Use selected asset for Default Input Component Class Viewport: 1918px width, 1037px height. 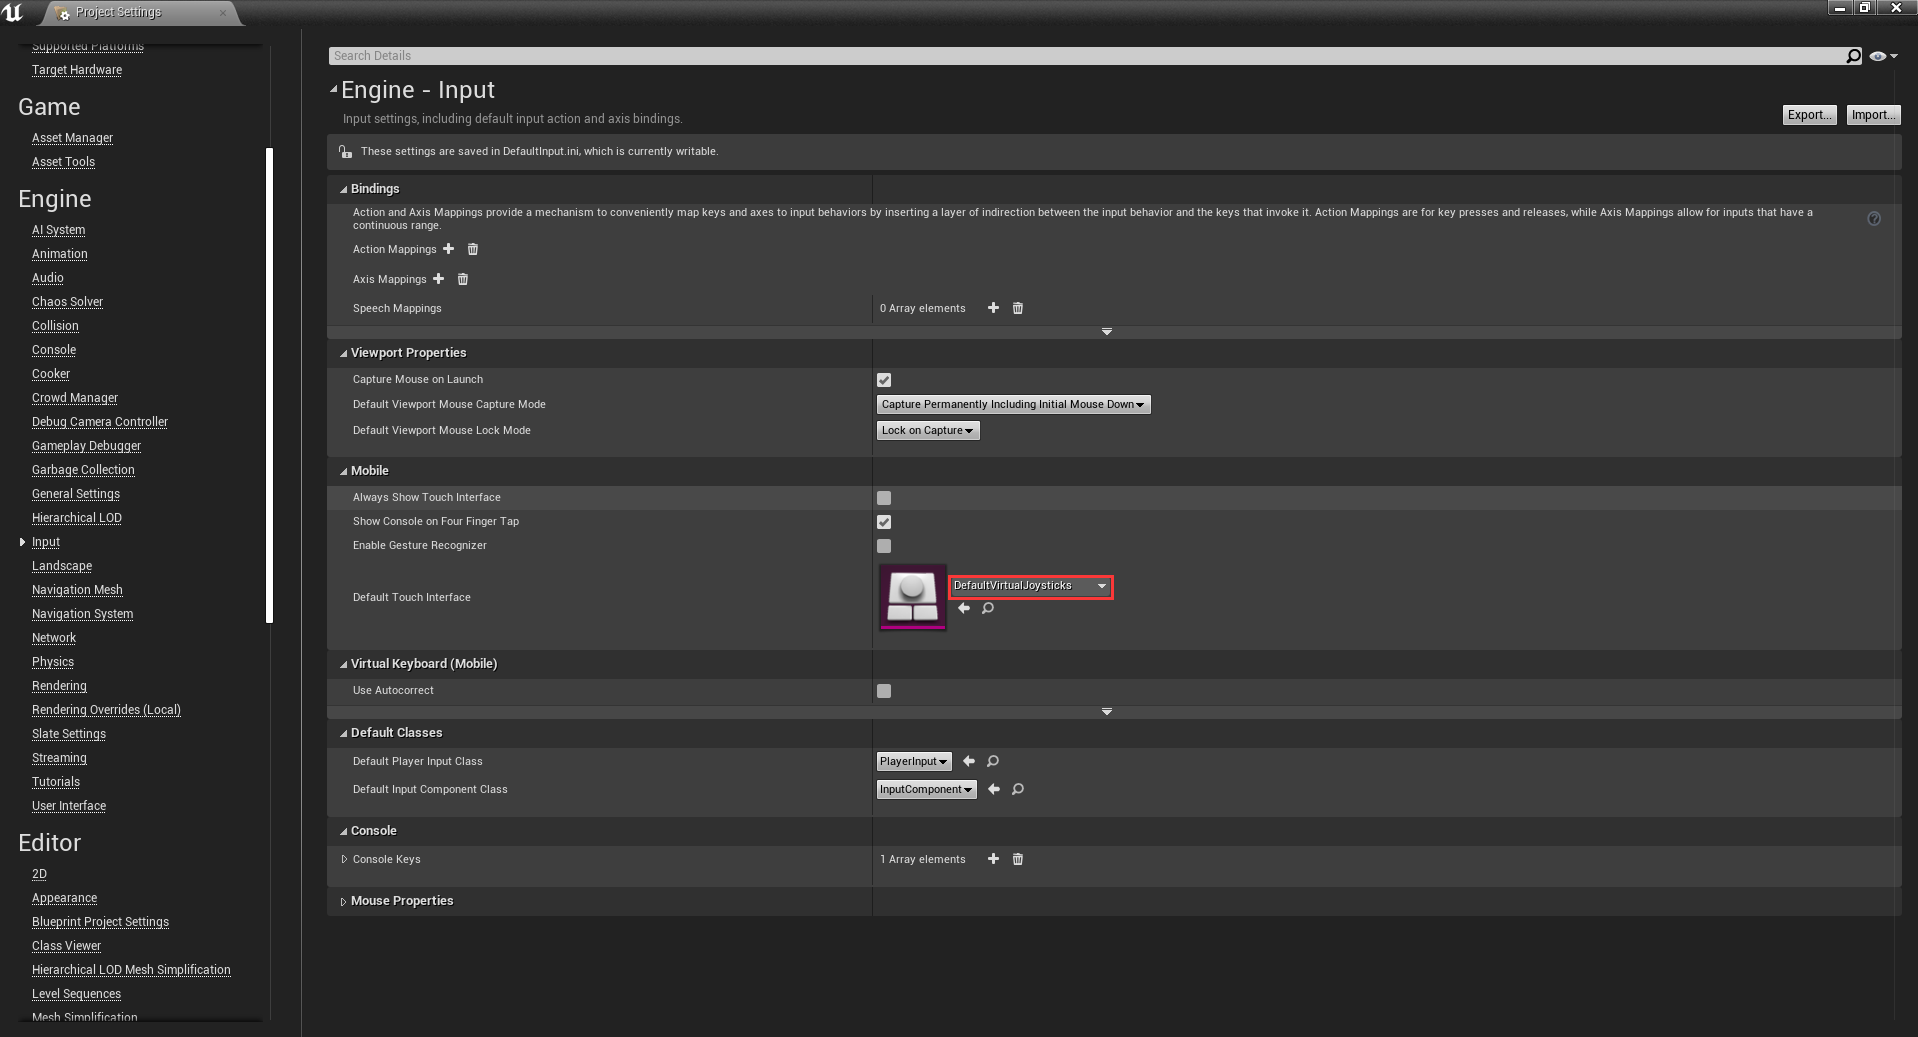[994, 789]
